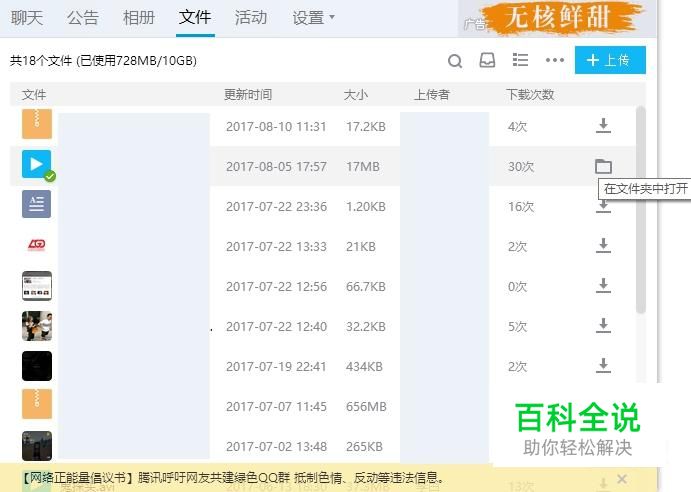Click the date 2017-07-02 13:48
The height and width of the screenshot is (492, 691).
tap(276, 447)
